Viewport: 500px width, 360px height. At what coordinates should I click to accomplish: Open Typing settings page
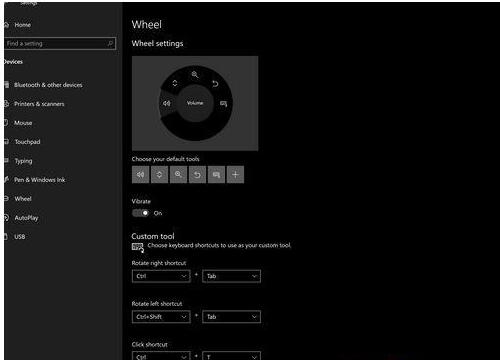[x=23, y=161]
